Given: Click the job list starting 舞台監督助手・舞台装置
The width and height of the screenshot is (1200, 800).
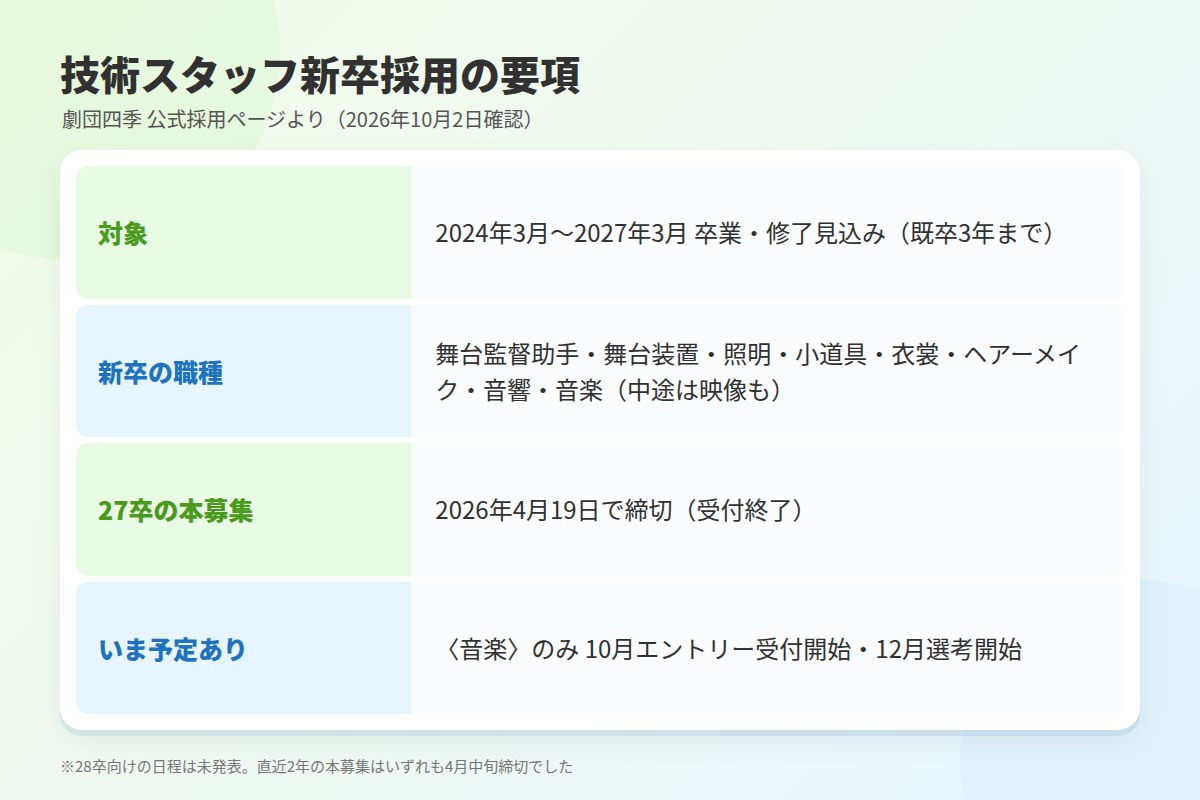Looking at the screenshot, I should click(758, 372).
